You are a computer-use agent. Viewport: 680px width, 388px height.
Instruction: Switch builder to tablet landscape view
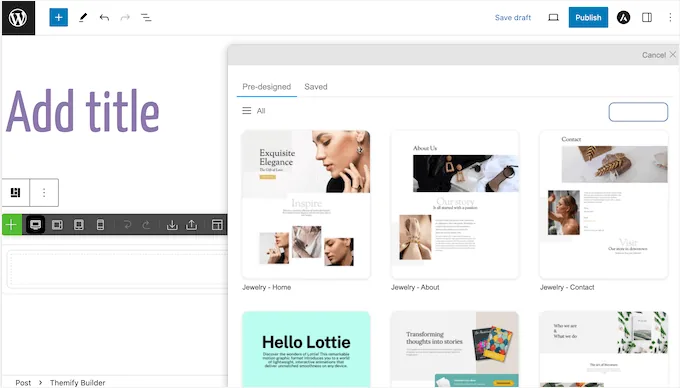(57, 225)
